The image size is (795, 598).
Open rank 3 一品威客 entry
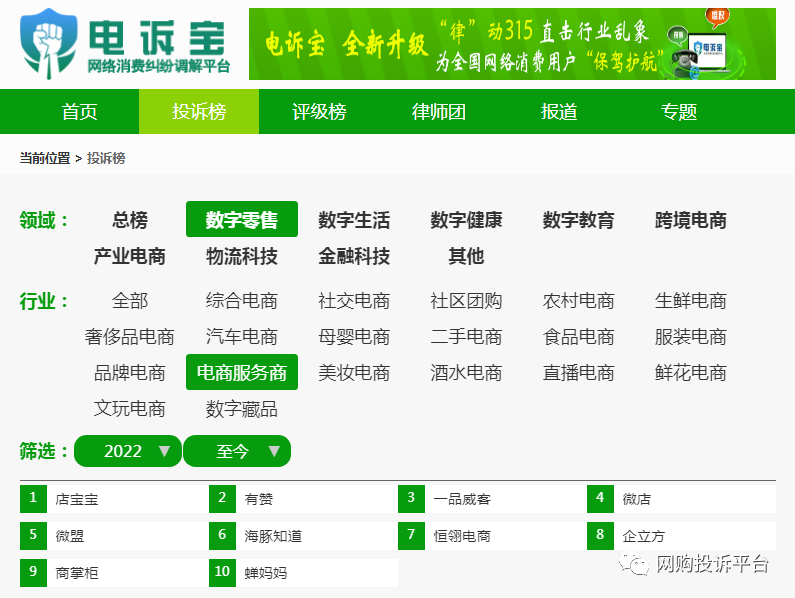point(492,499)
